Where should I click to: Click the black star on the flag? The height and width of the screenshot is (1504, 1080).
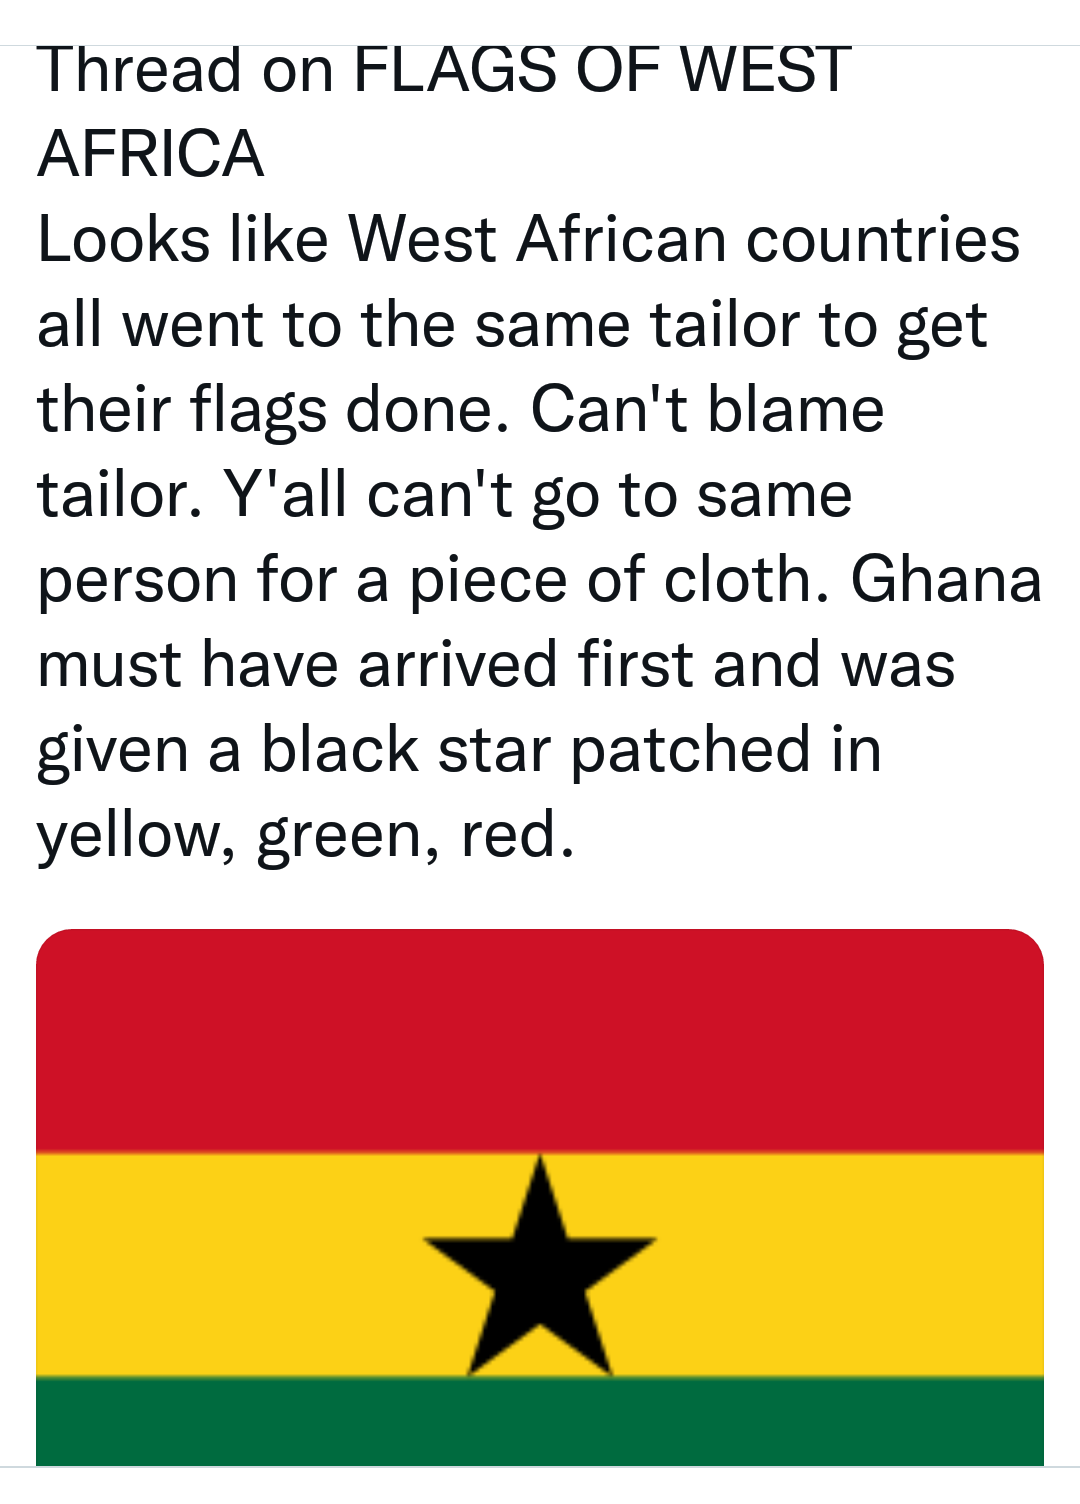[x=540, y=1265]
